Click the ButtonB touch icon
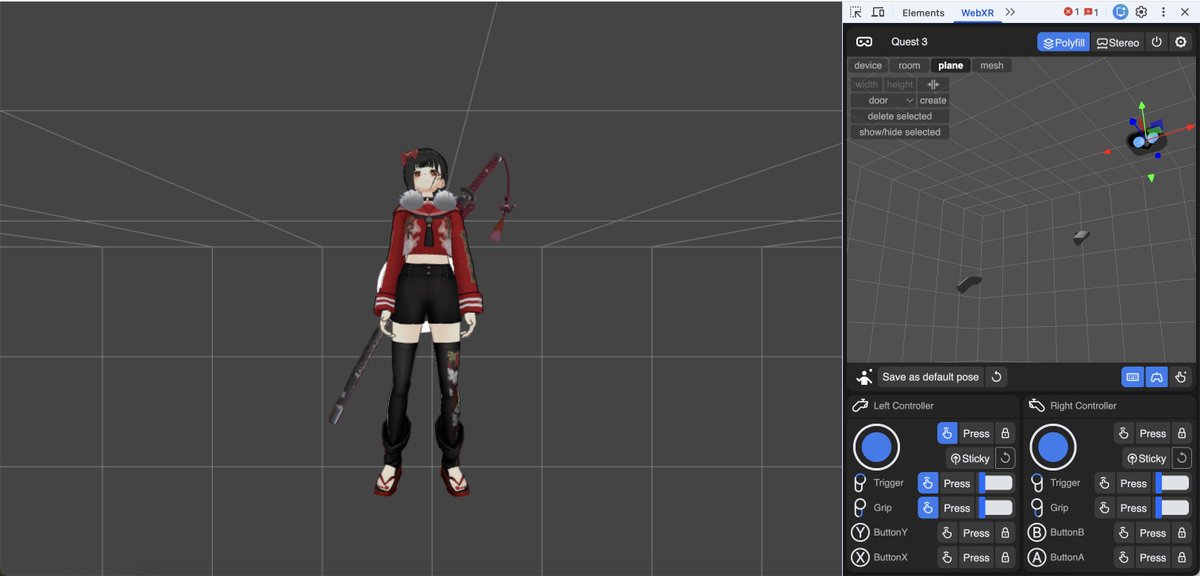 point(1124,533)
